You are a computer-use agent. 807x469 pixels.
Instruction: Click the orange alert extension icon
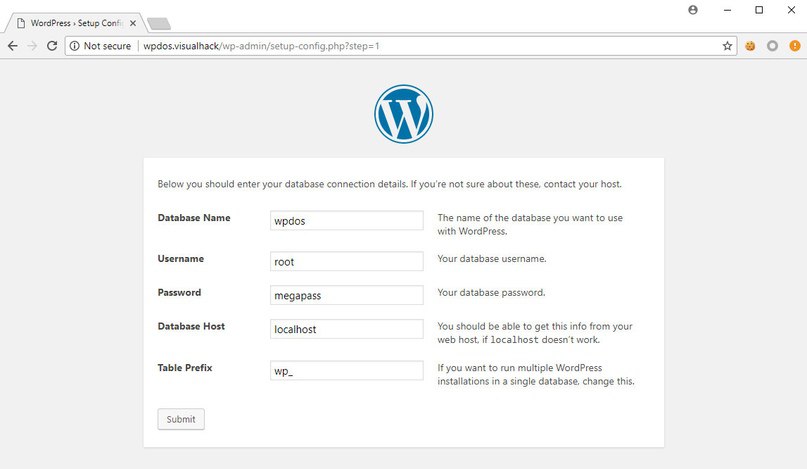(793, 46)
